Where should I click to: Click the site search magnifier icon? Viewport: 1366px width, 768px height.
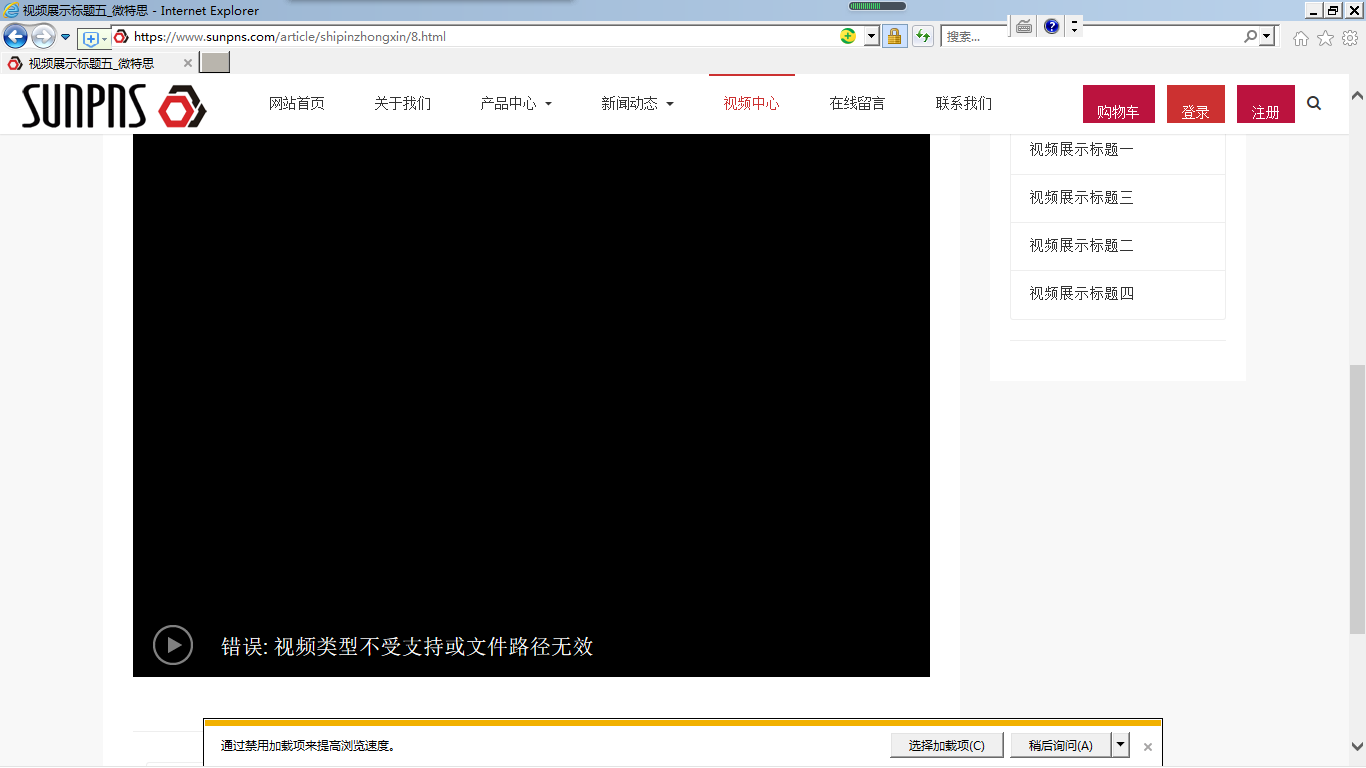pos(1314,103)
